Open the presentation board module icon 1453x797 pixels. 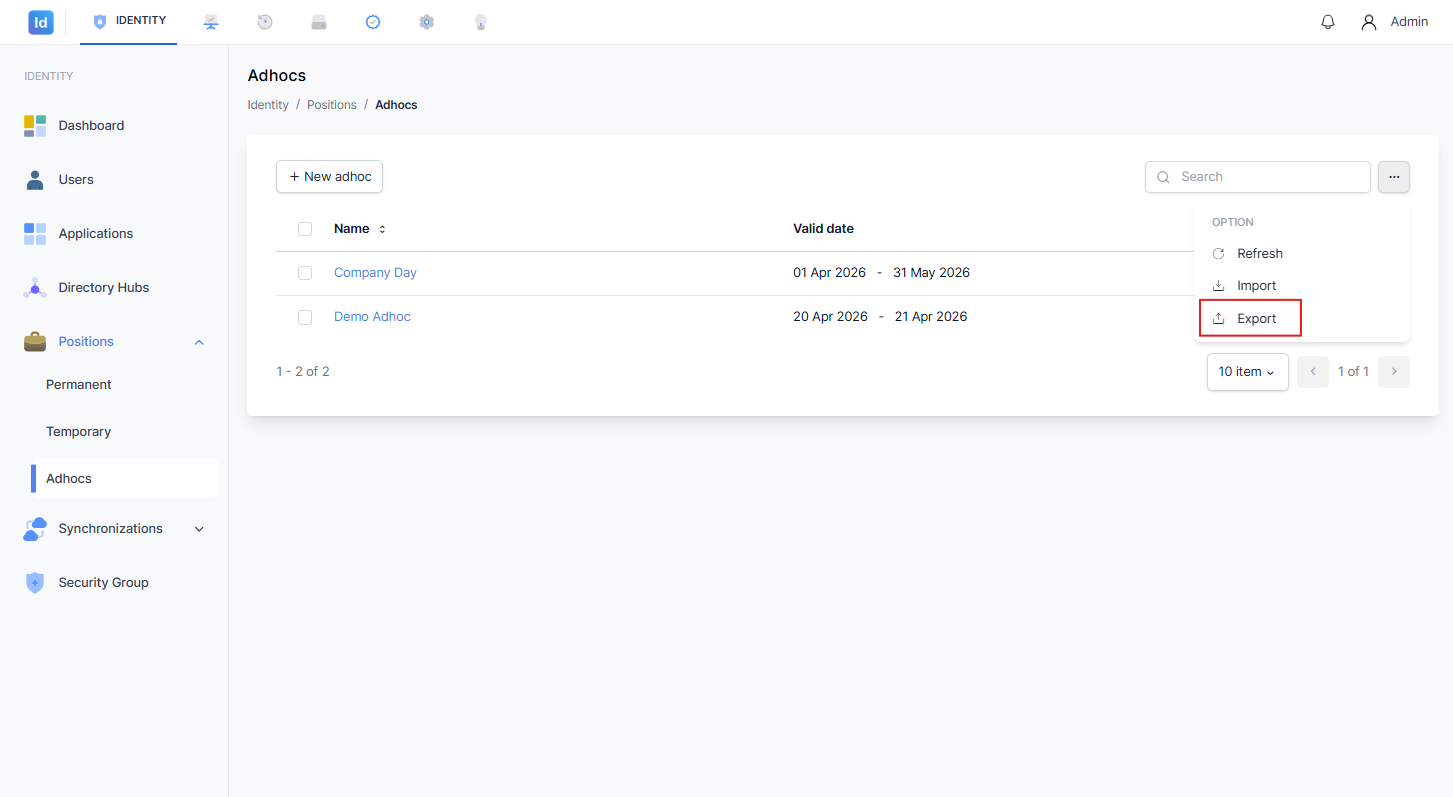[211, 22]
